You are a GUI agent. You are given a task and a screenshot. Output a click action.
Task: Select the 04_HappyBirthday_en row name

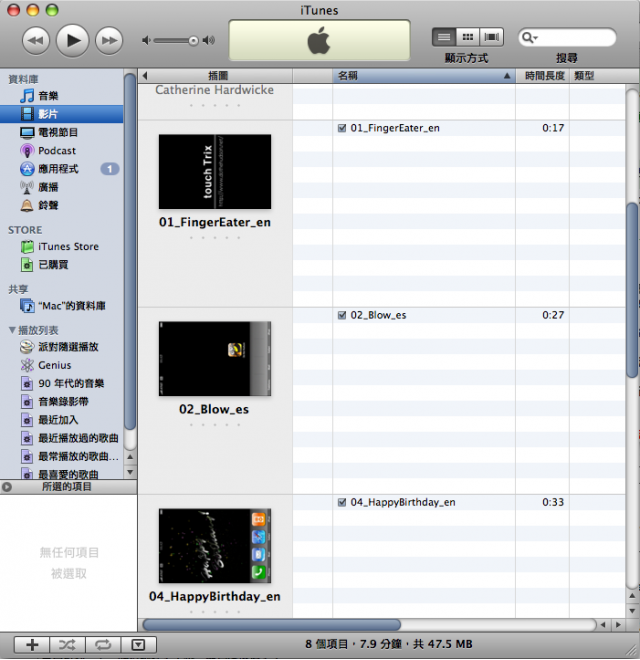tap(403, 502)
